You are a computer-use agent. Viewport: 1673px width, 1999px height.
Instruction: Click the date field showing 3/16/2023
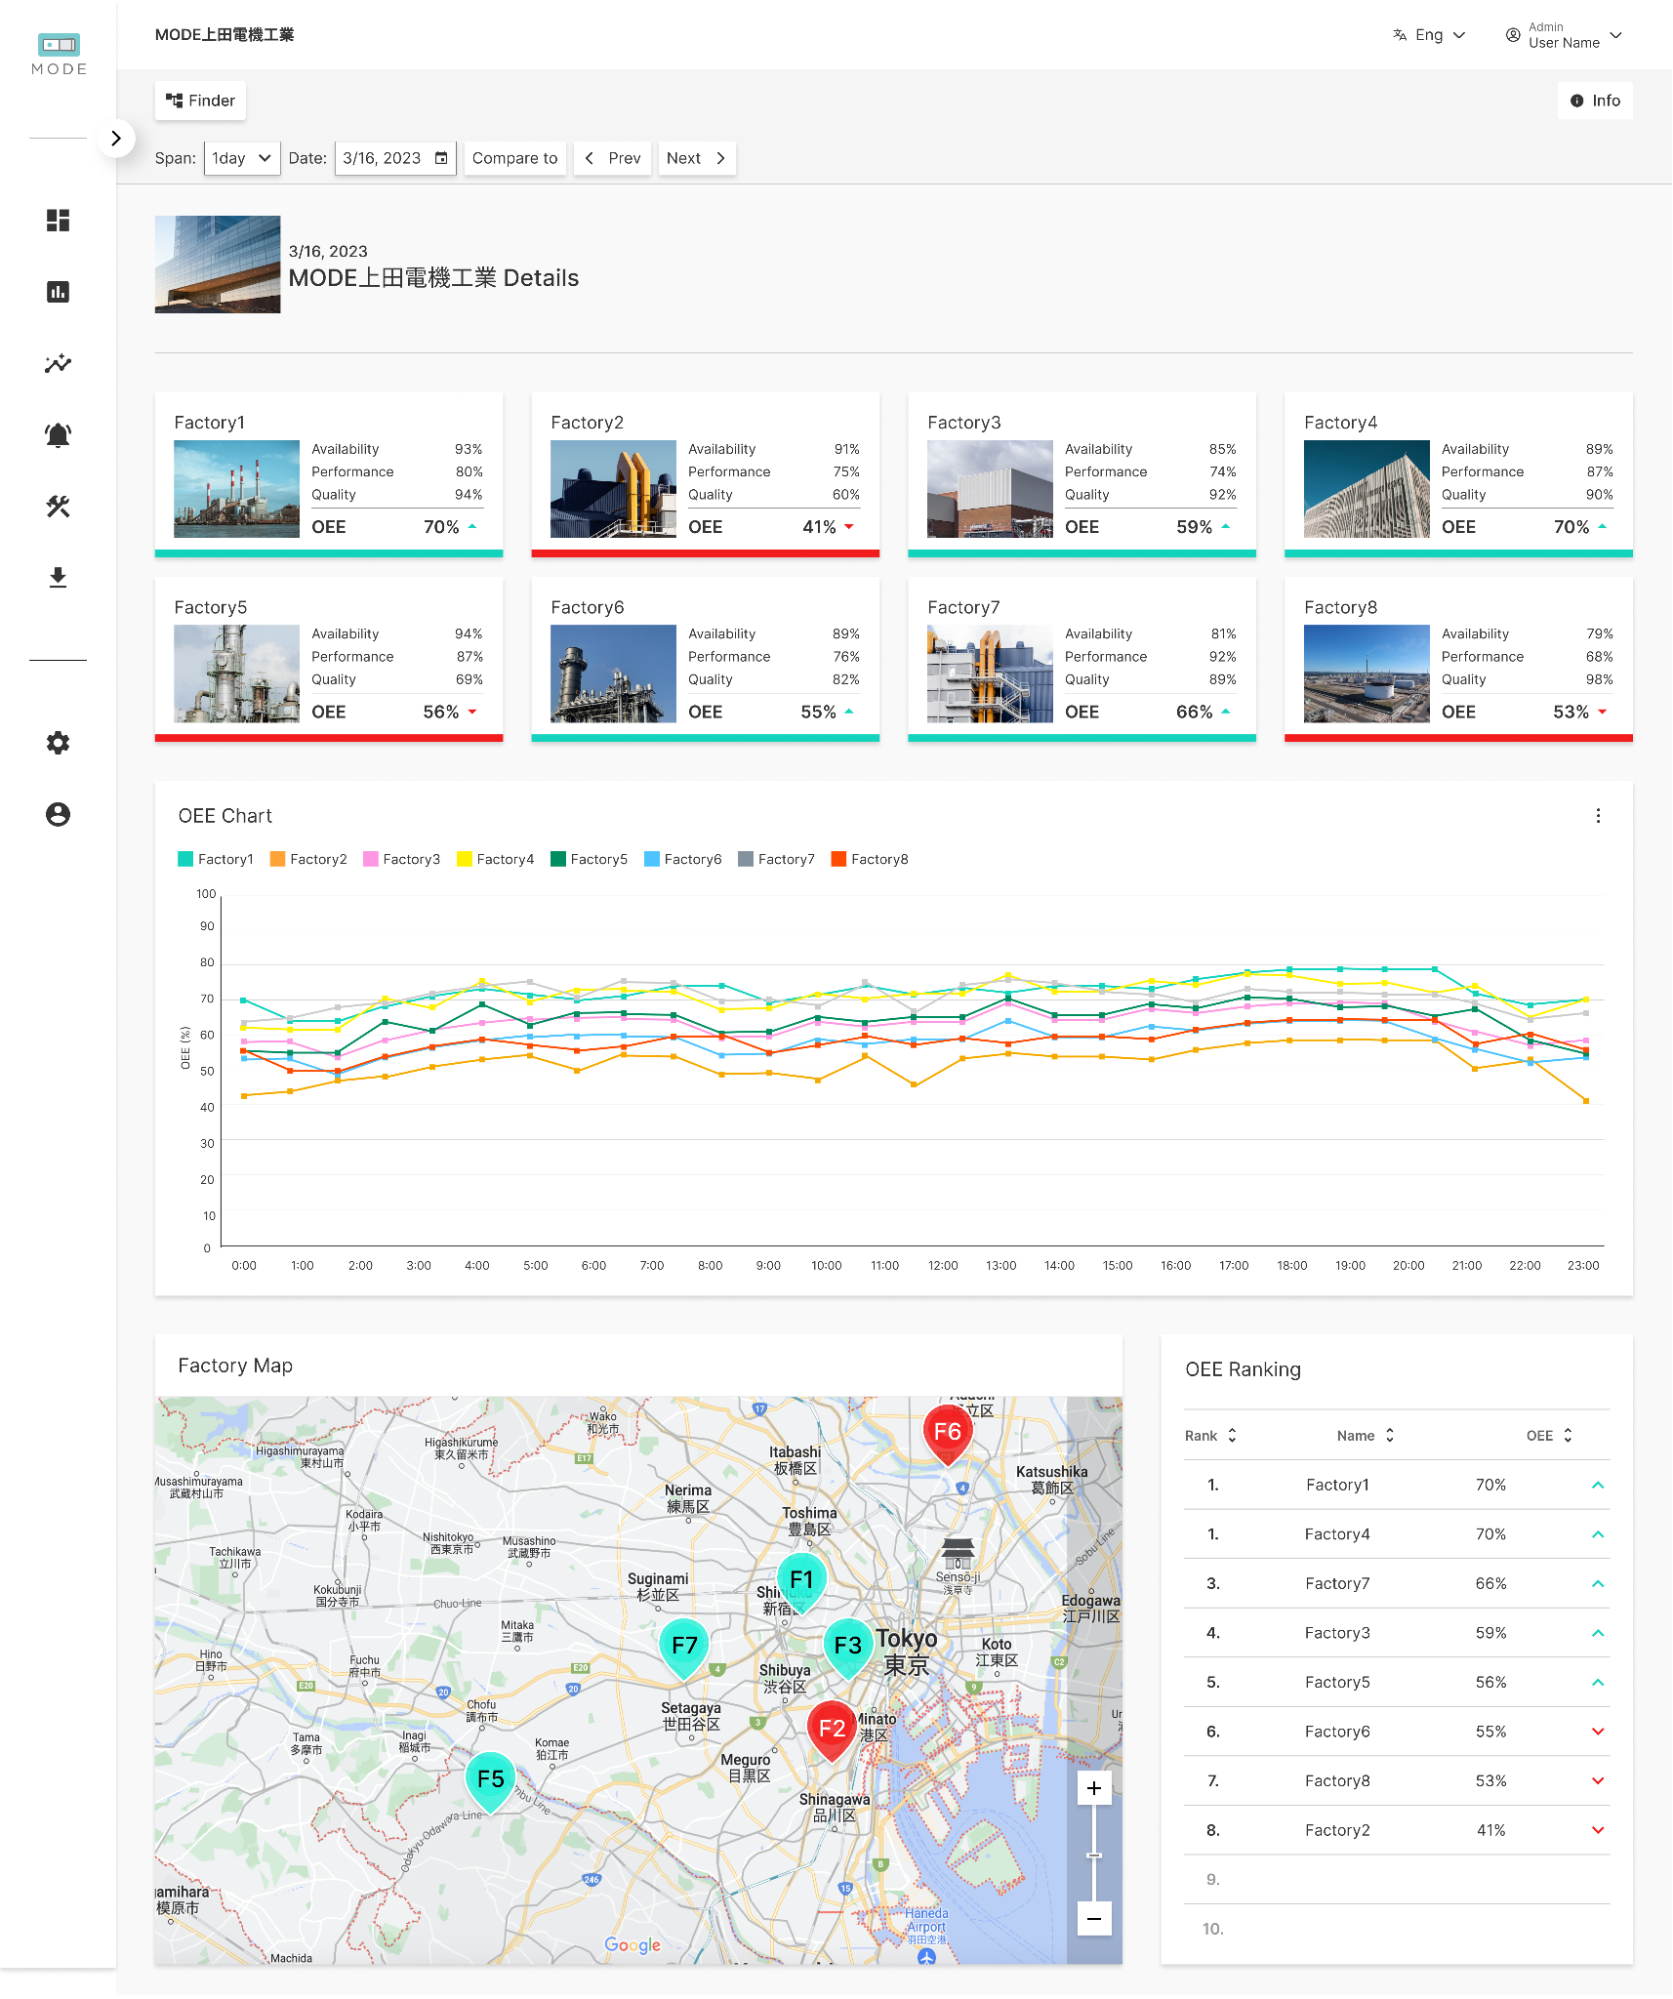393,157
